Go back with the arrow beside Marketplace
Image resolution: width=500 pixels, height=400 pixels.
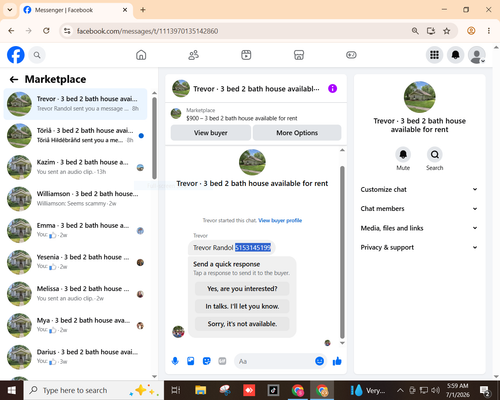click(x=14, y=79)
